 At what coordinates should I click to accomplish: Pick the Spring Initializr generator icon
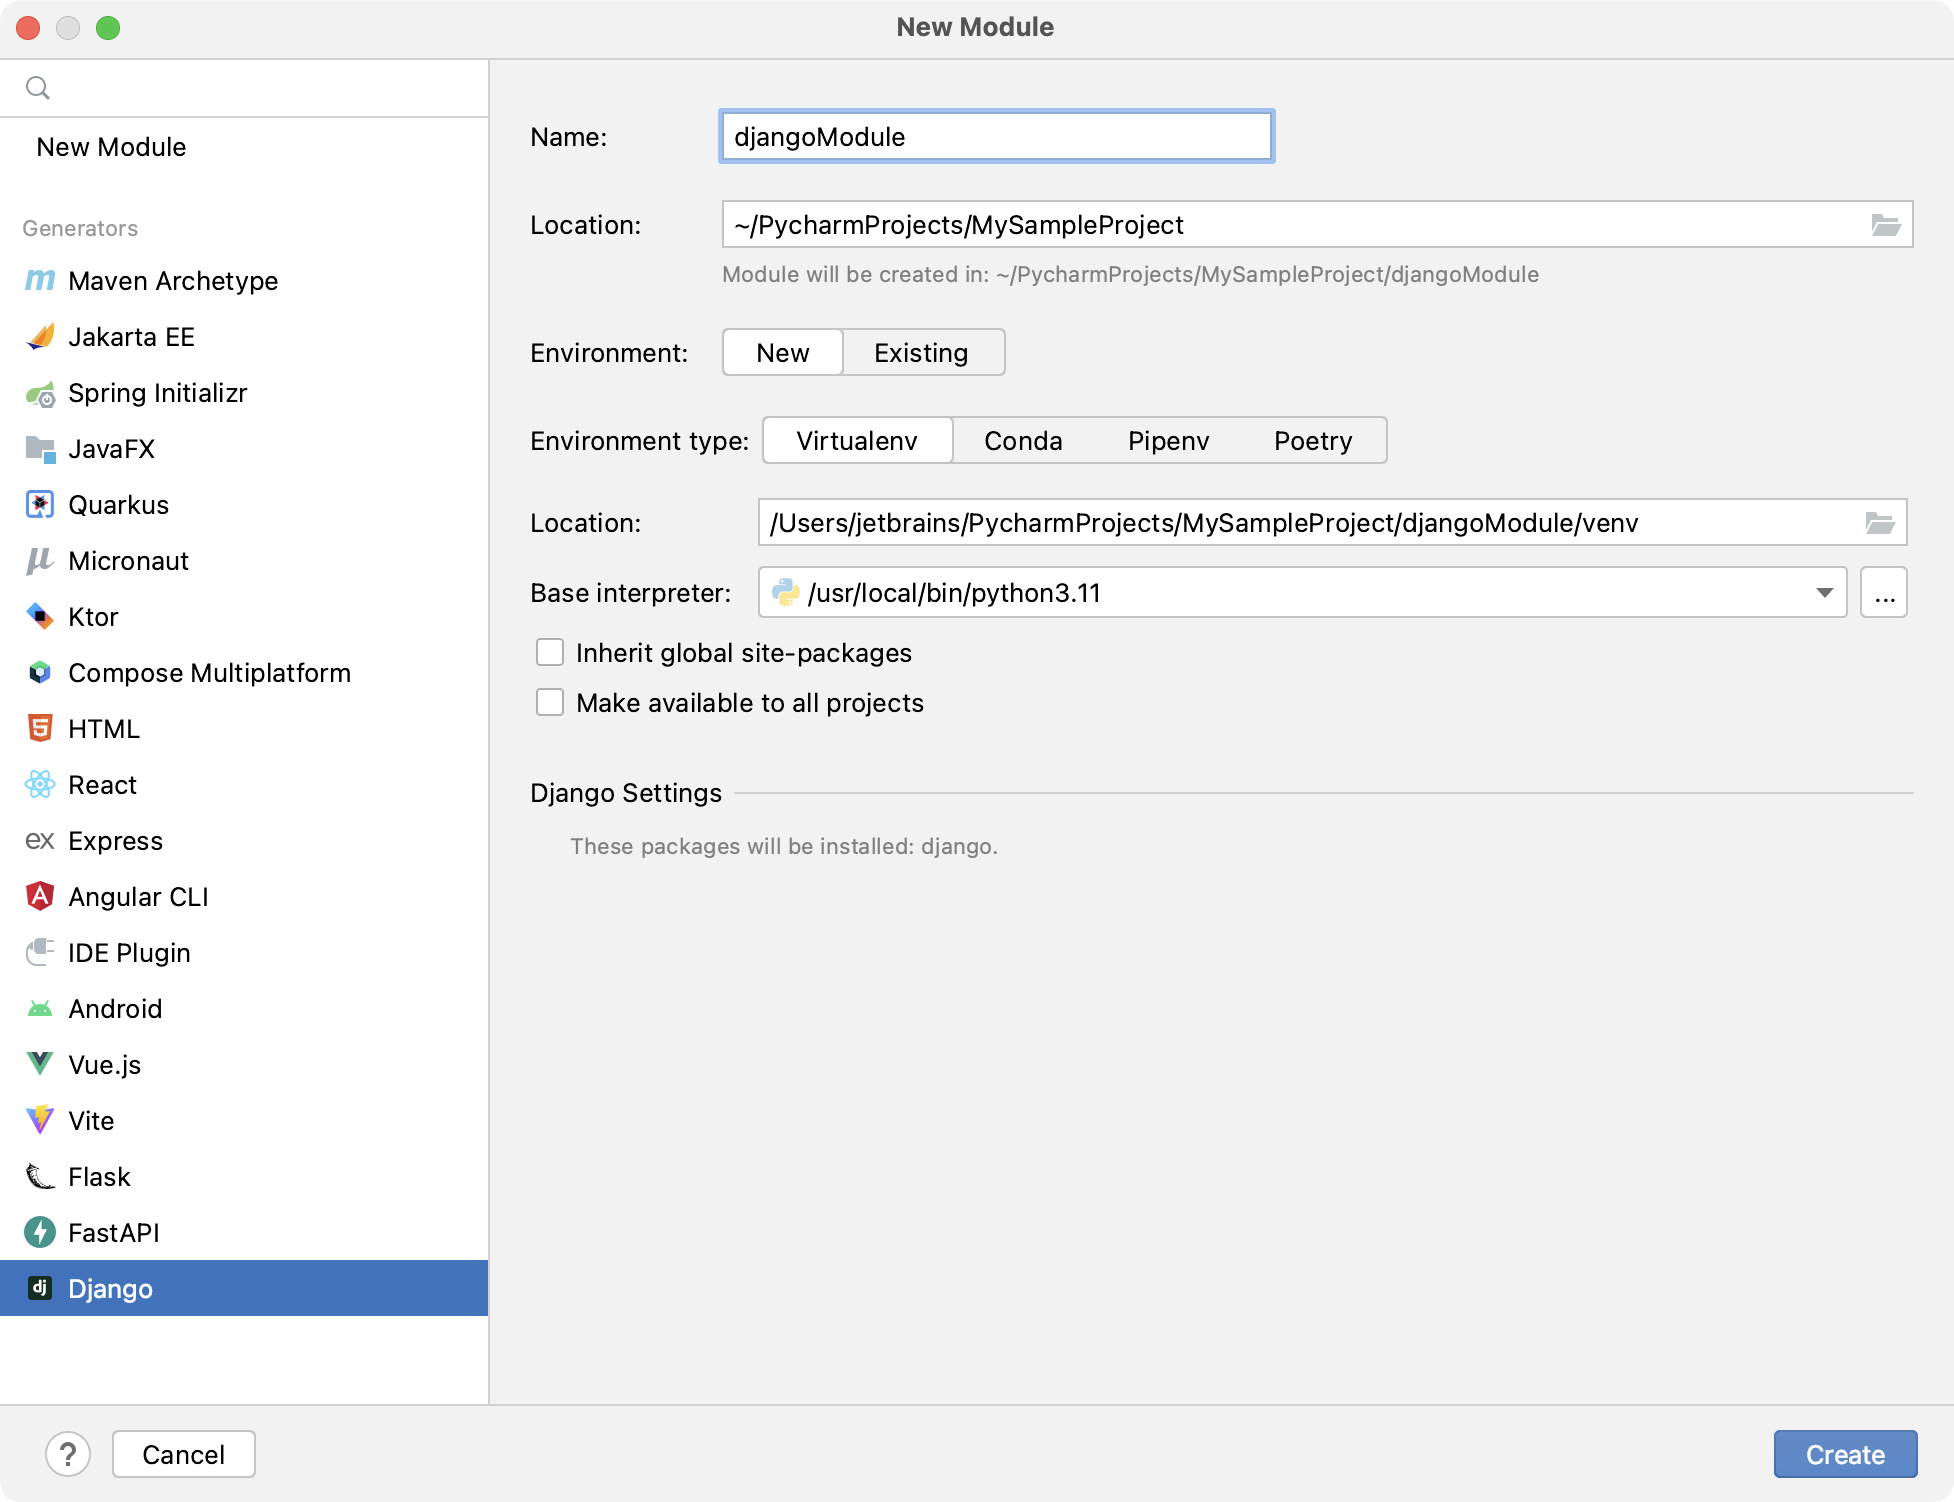click(x=40, y=393)
